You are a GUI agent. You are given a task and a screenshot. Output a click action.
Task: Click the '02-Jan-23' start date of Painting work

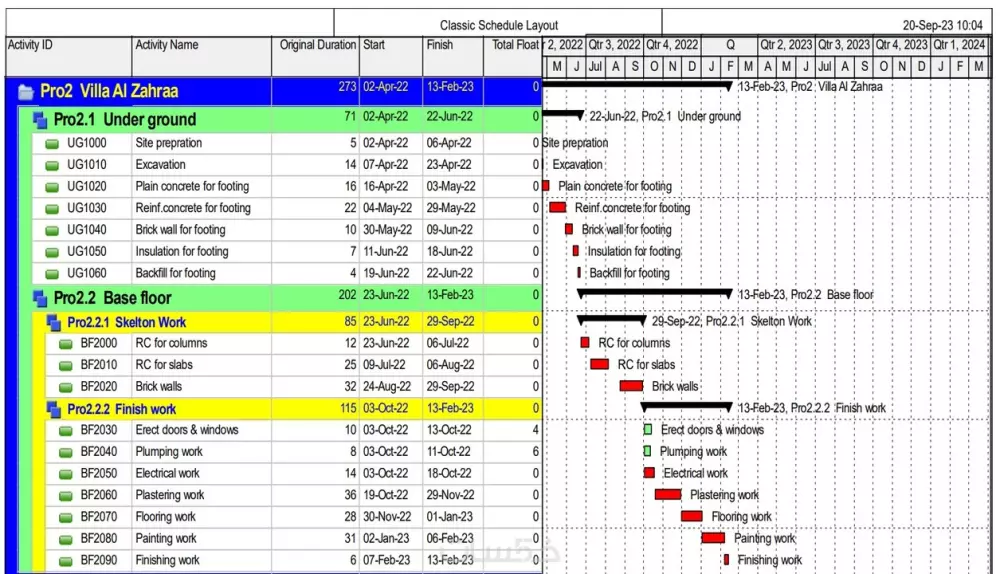pyautogui.click(x=386, y=538)
